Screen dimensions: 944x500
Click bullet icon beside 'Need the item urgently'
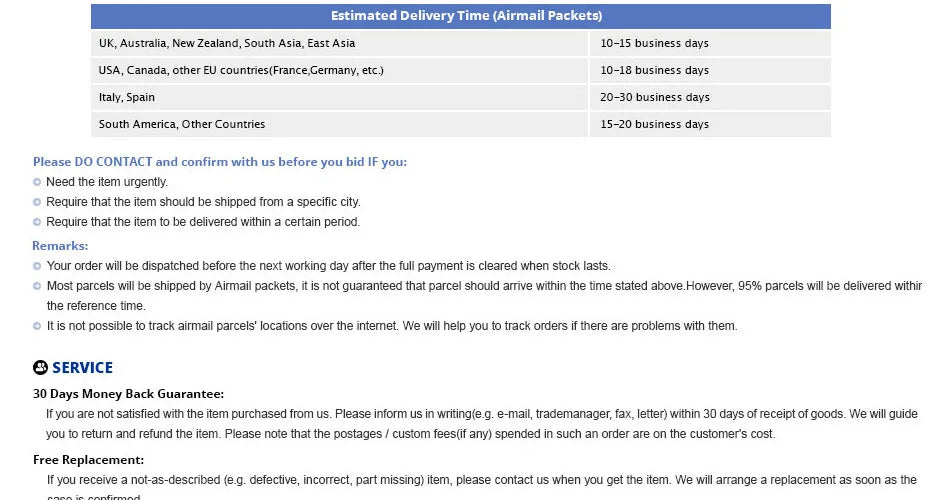coord(37,182)
